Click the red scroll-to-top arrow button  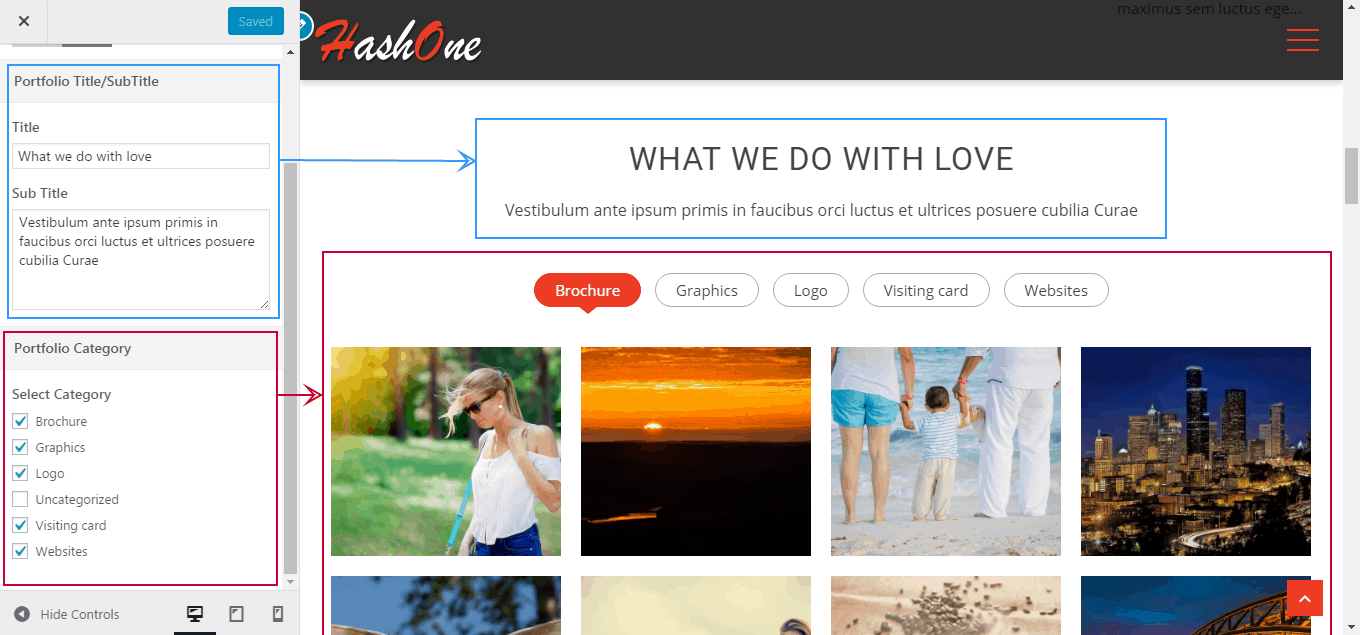1305,598
